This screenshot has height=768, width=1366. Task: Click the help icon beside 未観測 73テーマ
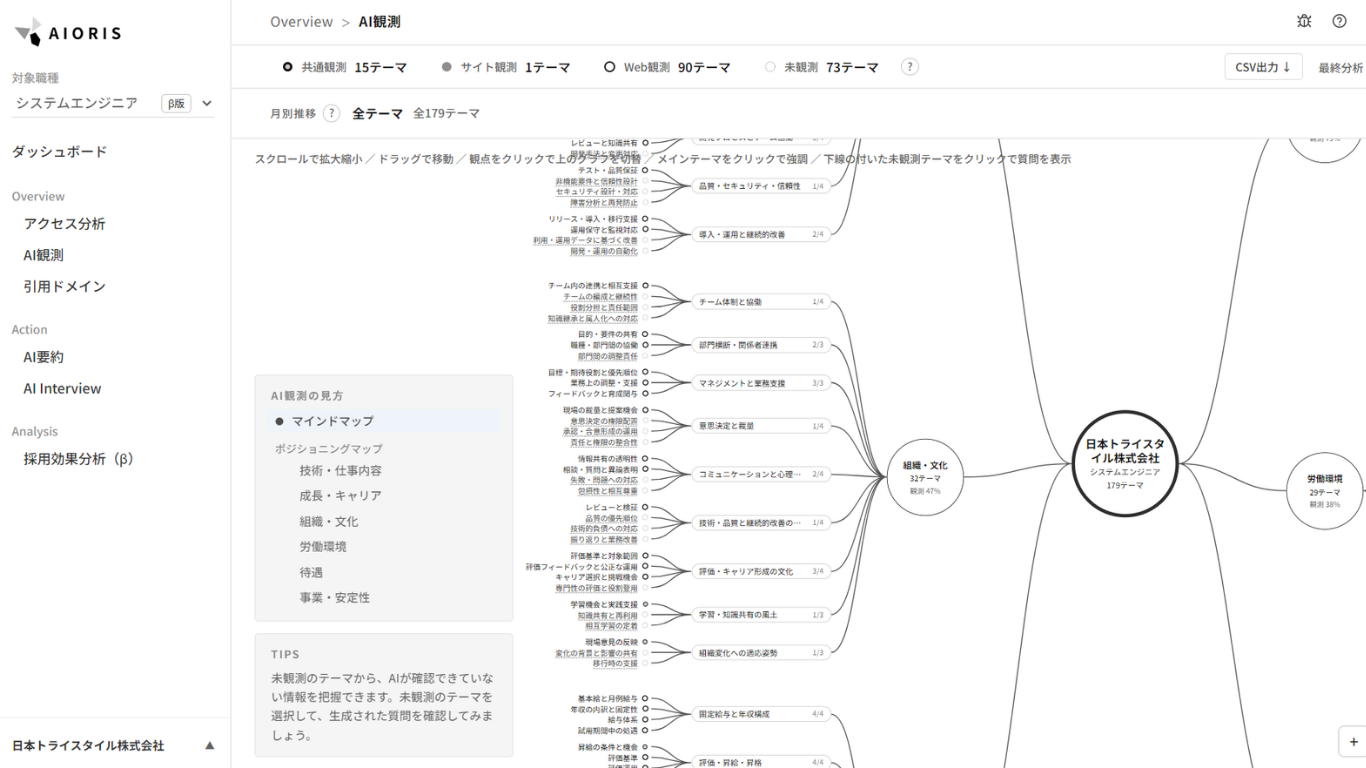point(909,67)
